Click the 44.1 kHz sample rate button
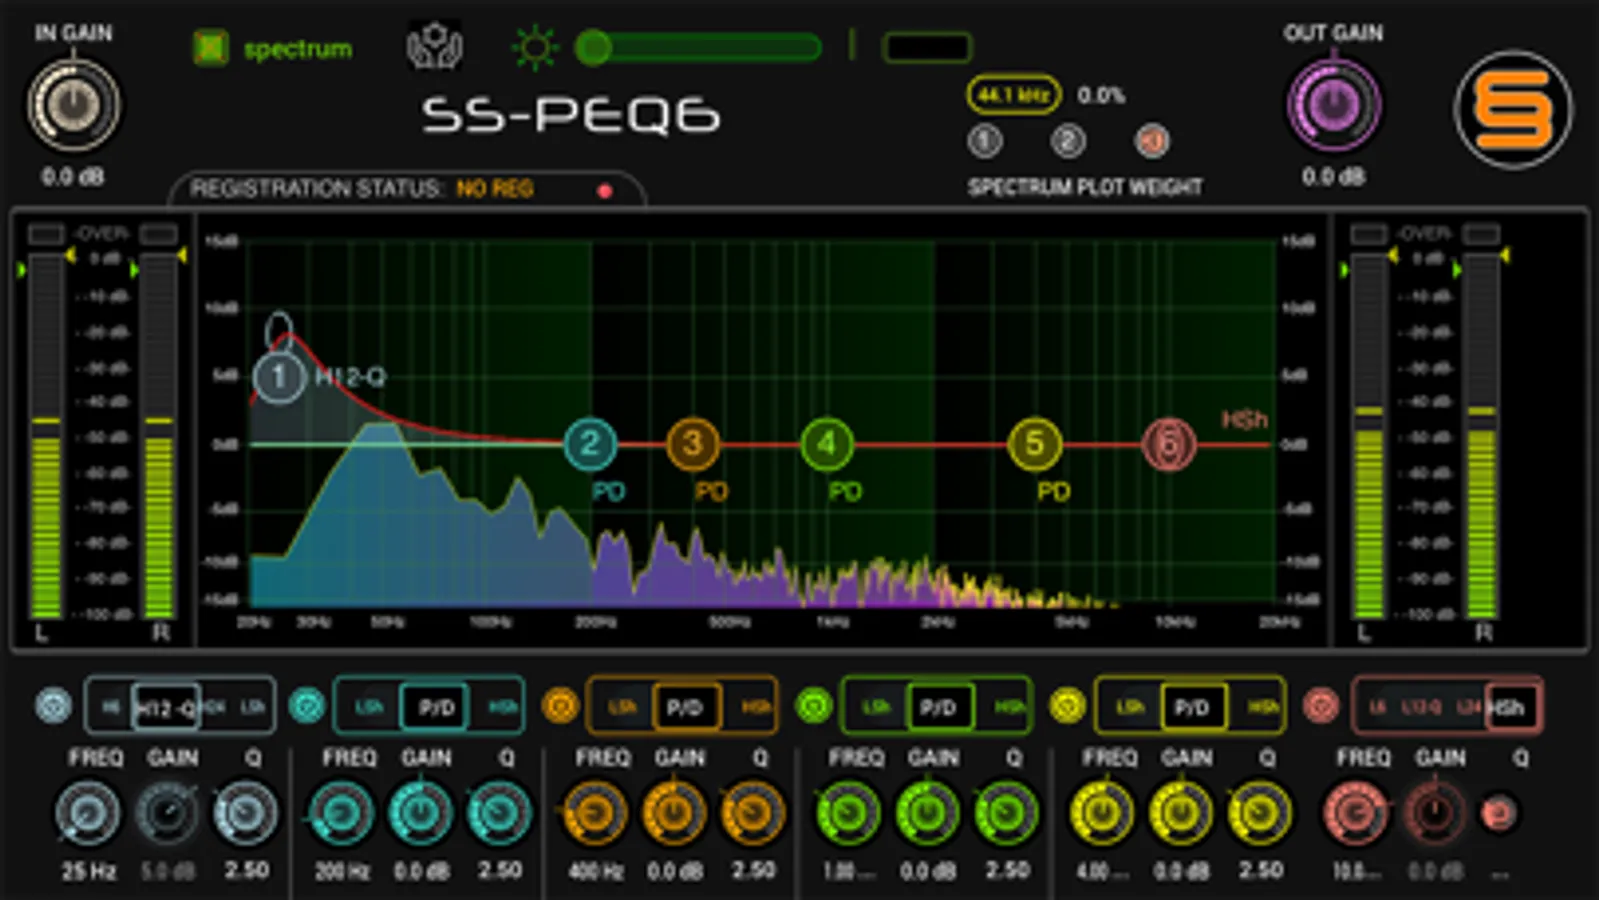This screenshot has height=900, width=1599. point(1013,95)
